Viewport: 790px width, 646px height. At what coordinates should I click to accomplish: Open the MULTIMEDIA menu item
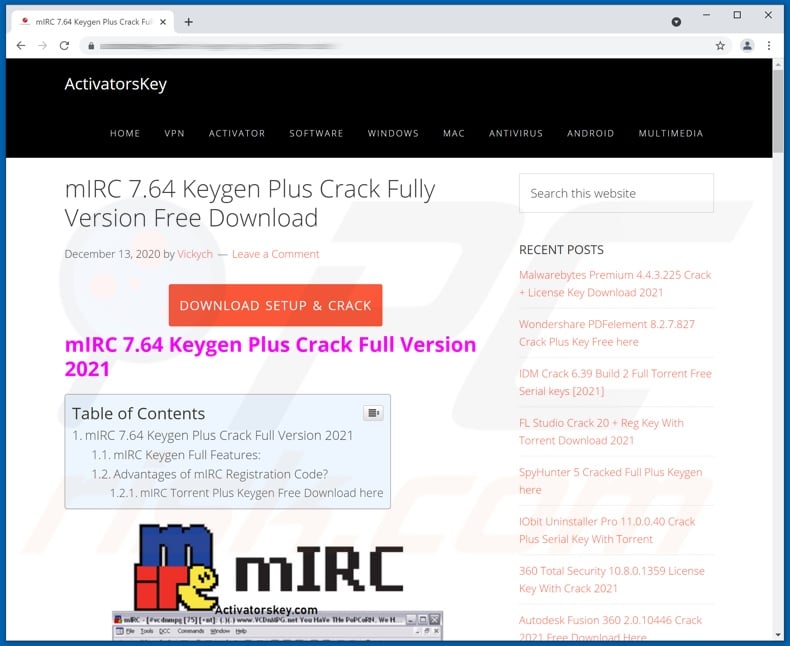671,133
